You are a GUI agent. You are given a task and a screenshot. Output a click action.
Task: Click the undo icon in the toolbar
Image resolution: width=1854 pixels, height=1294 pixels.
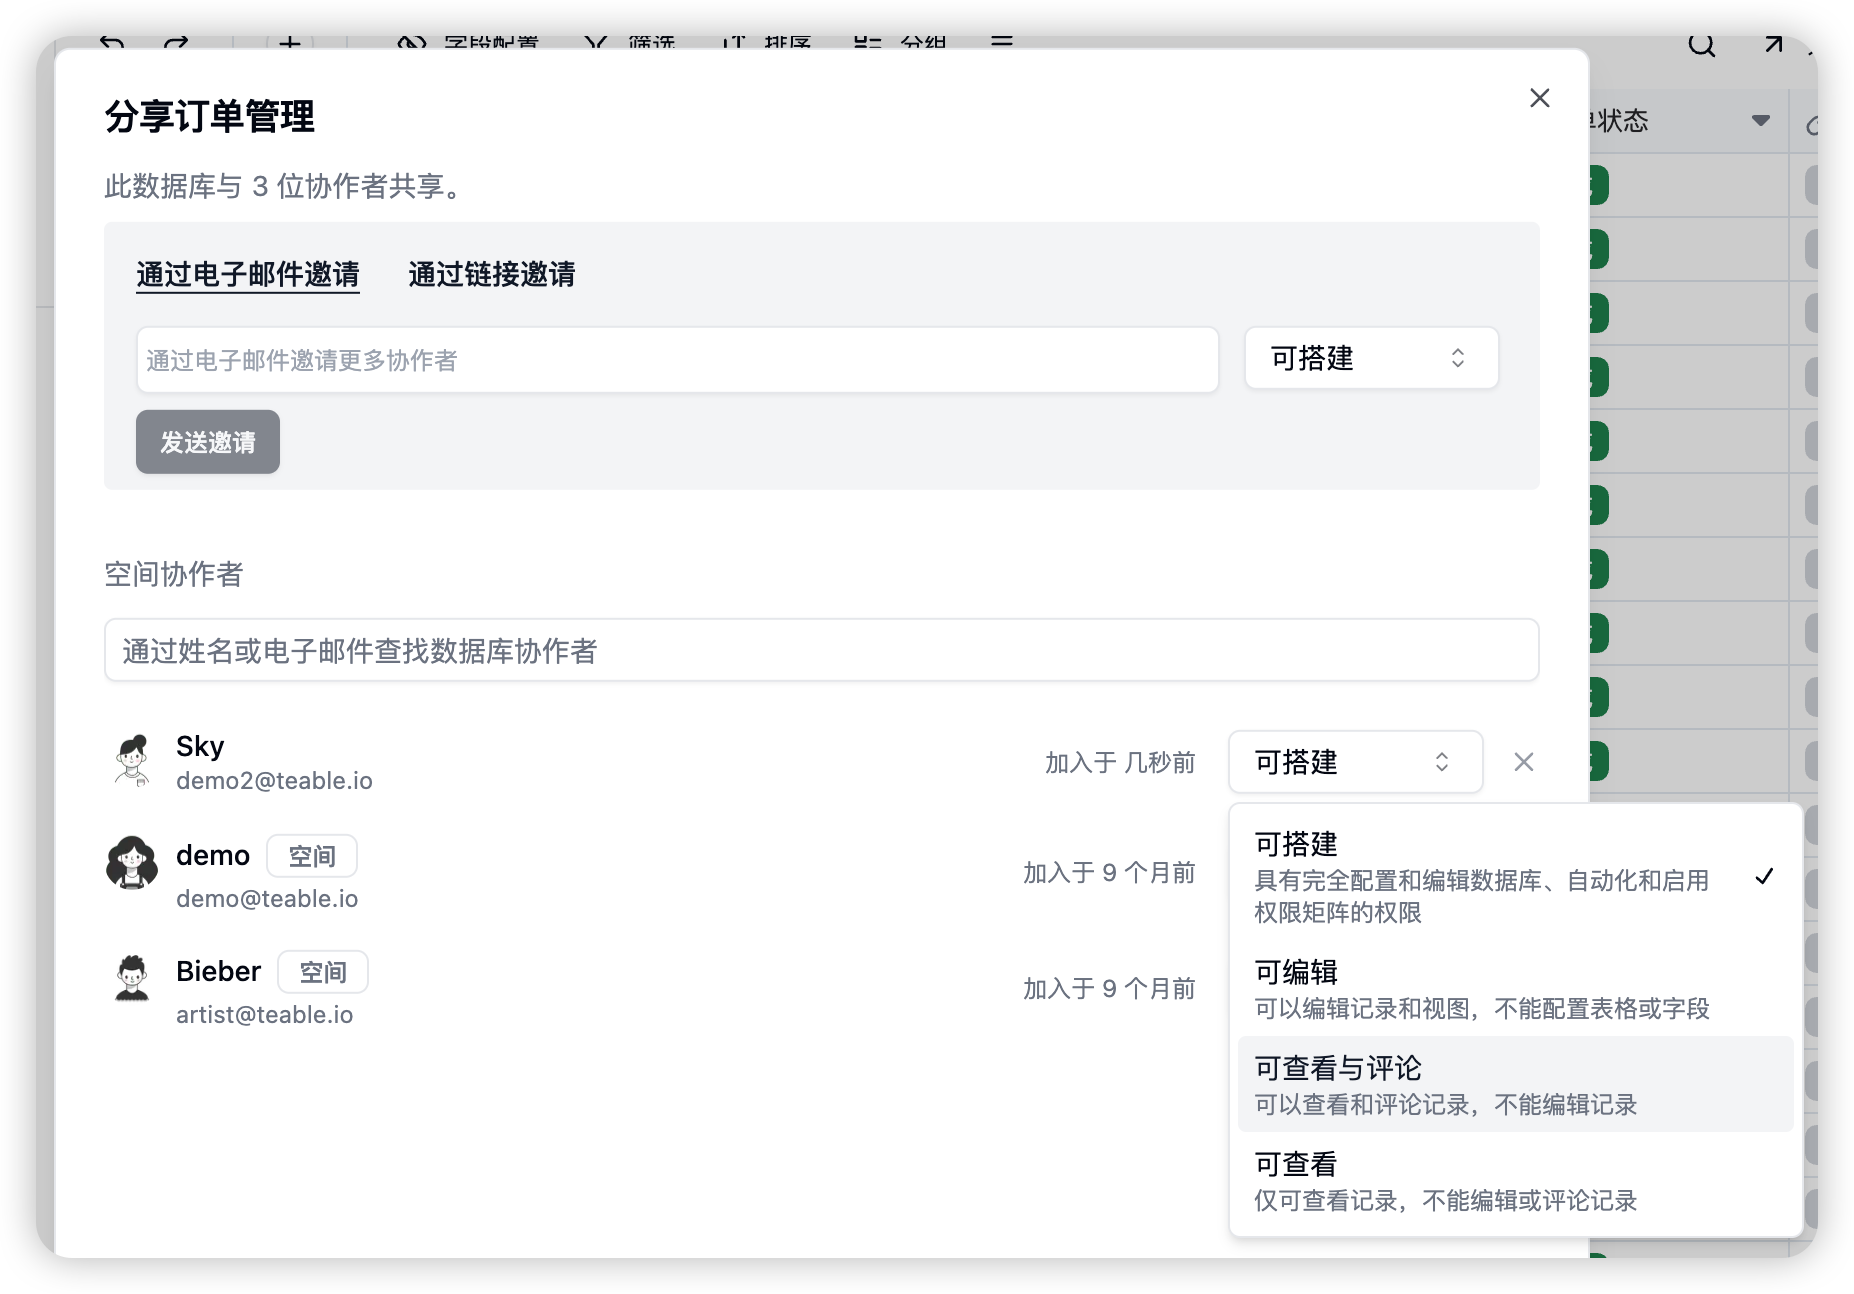(112, 42)
